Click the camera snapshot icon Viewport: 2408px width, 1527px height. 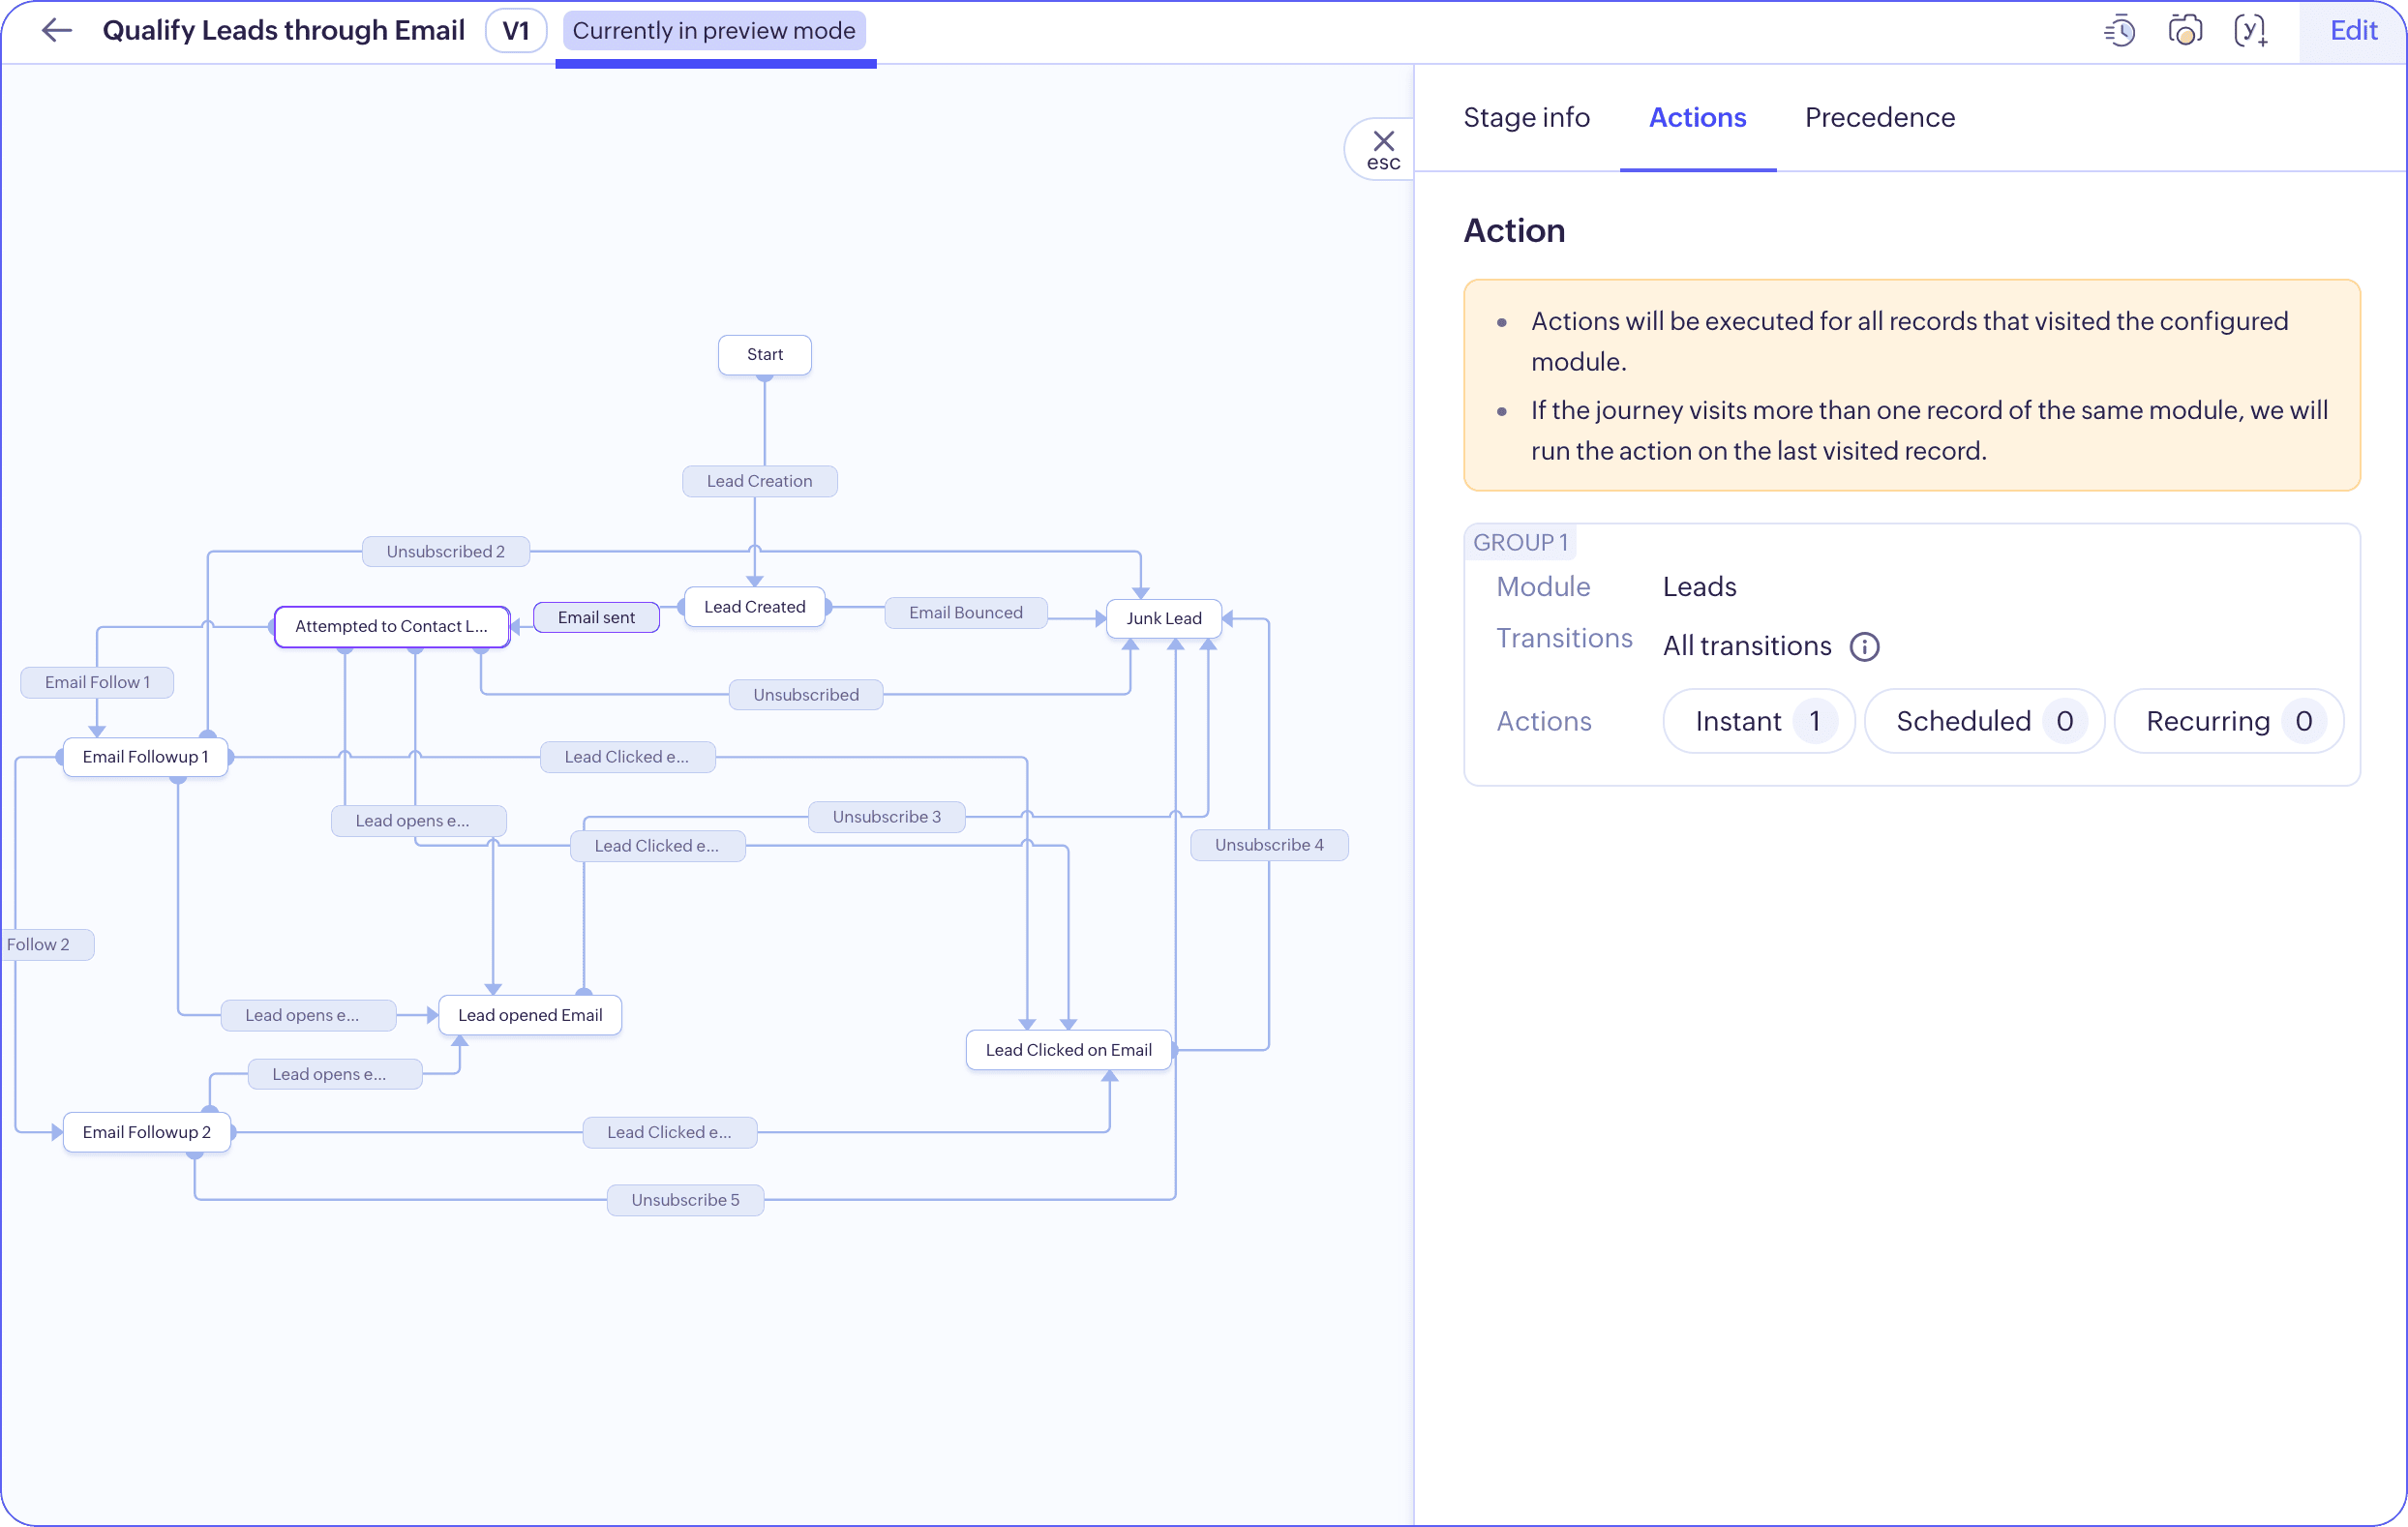point(2185,31)
